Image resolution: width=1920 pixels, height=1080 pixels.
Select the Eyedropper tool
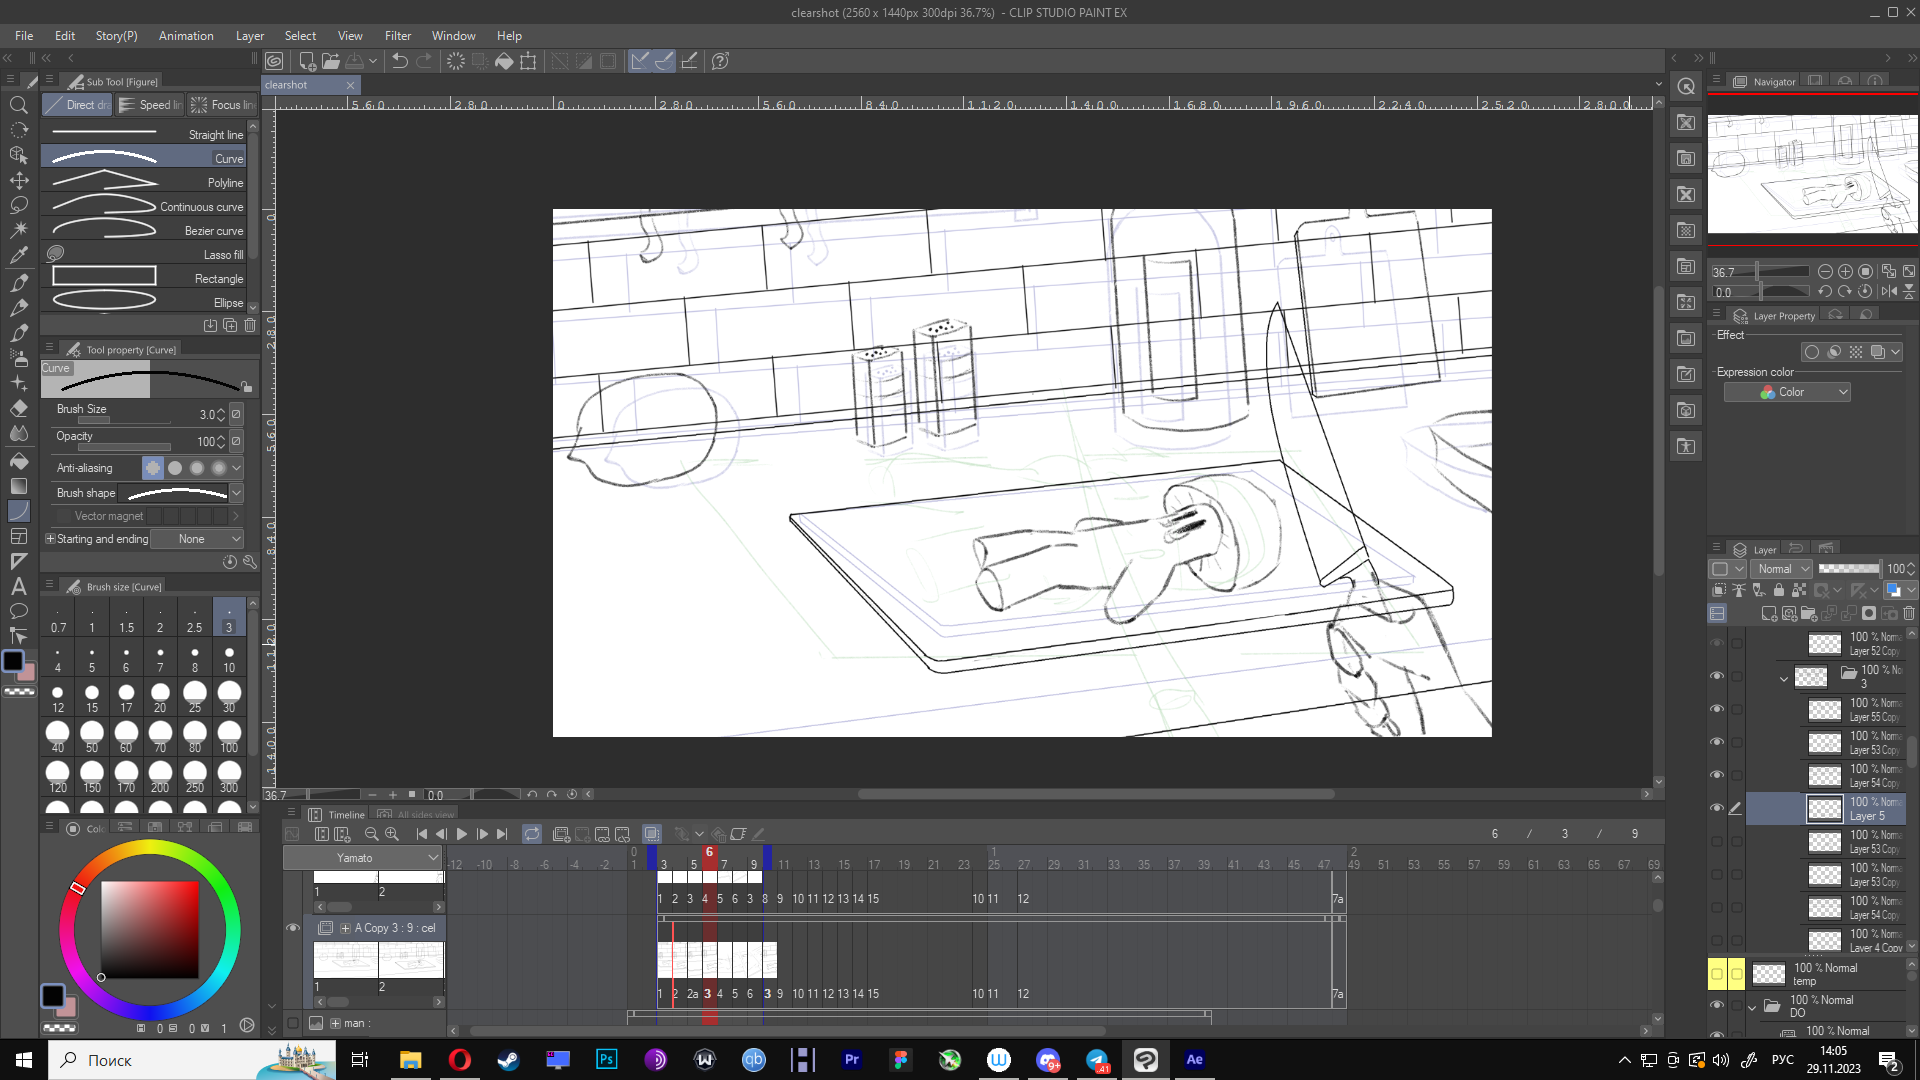pyautogui.click(x=19, y=255)
